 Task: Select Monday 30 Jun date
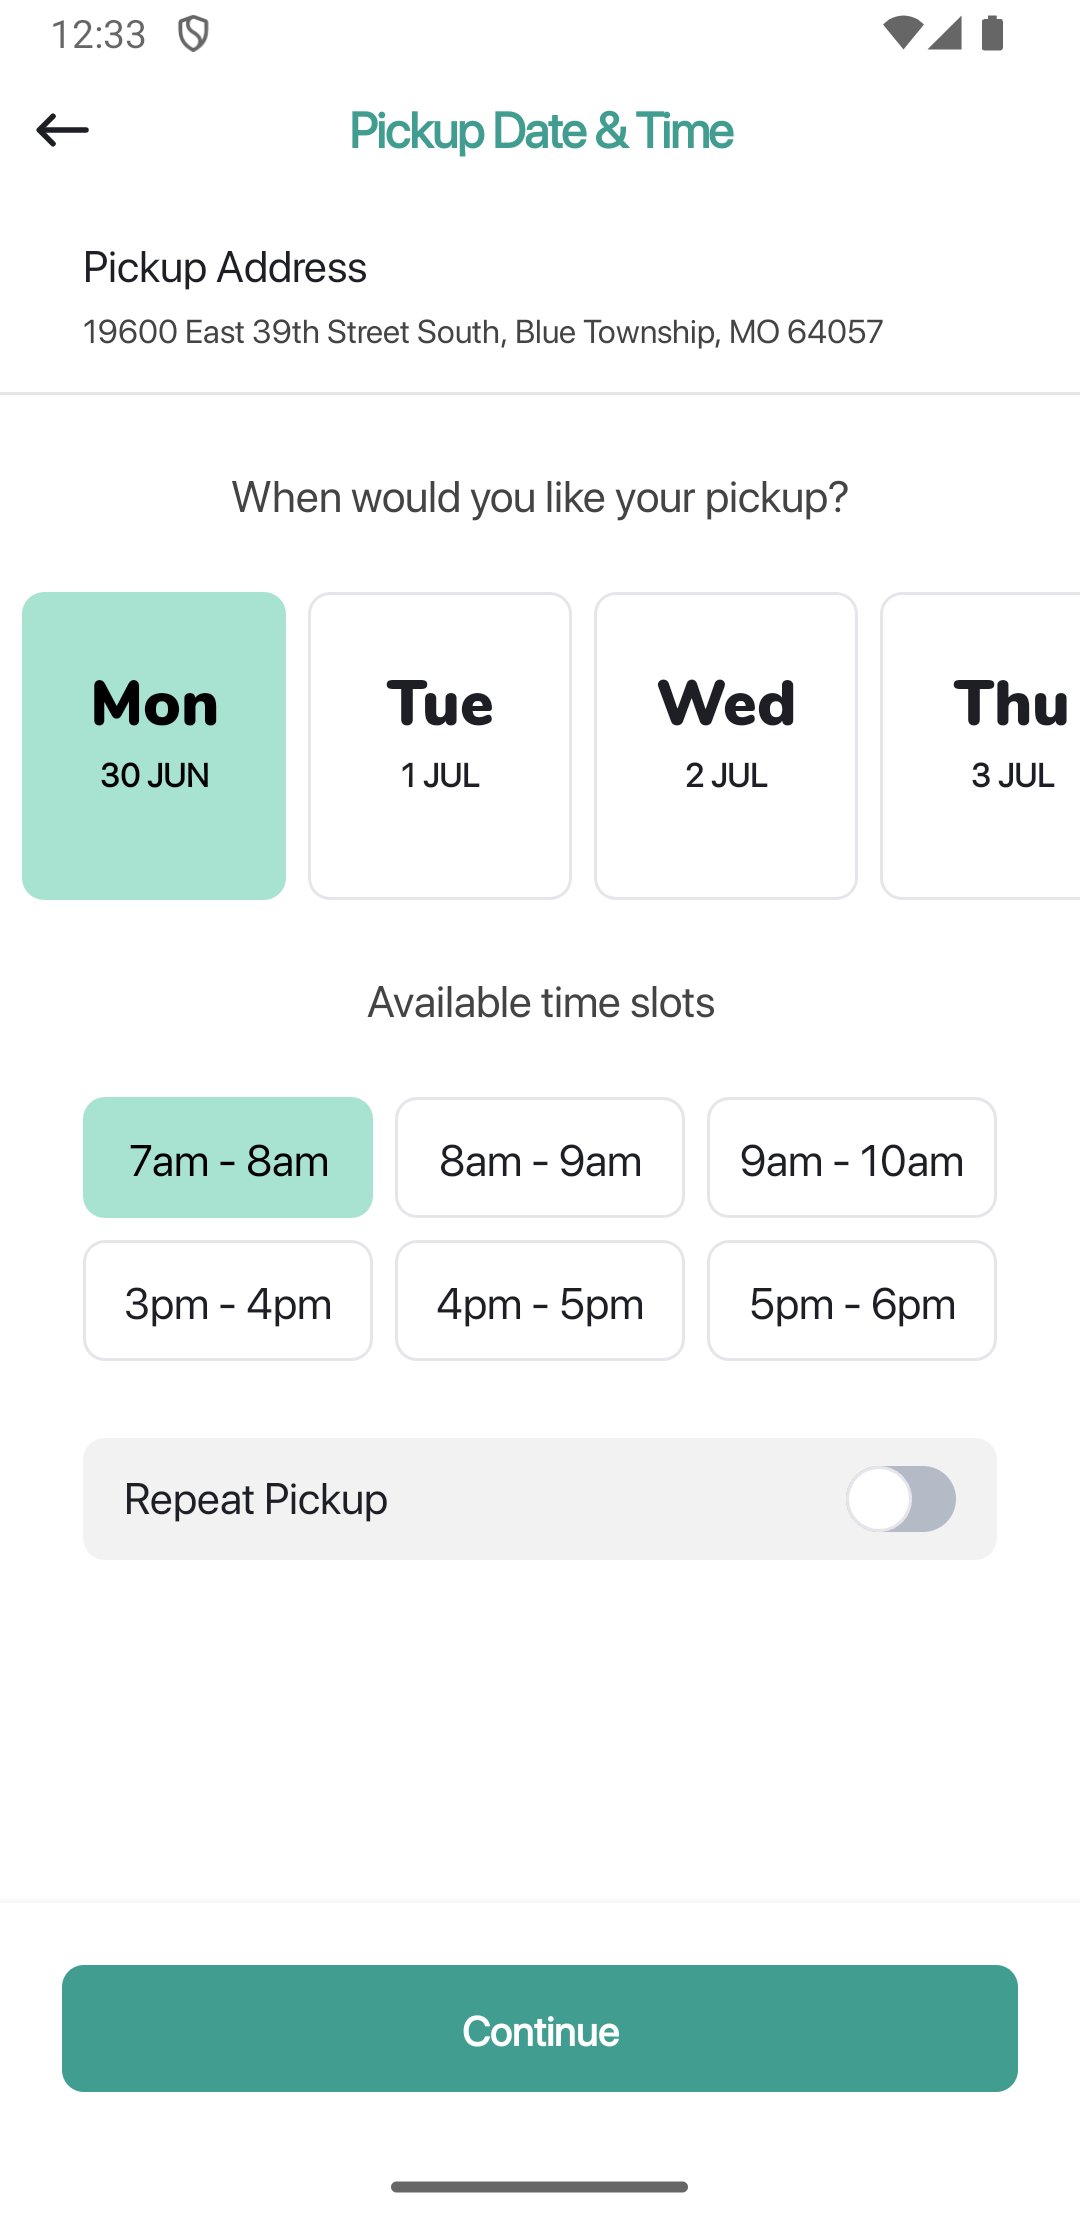[x=154, y=745]
